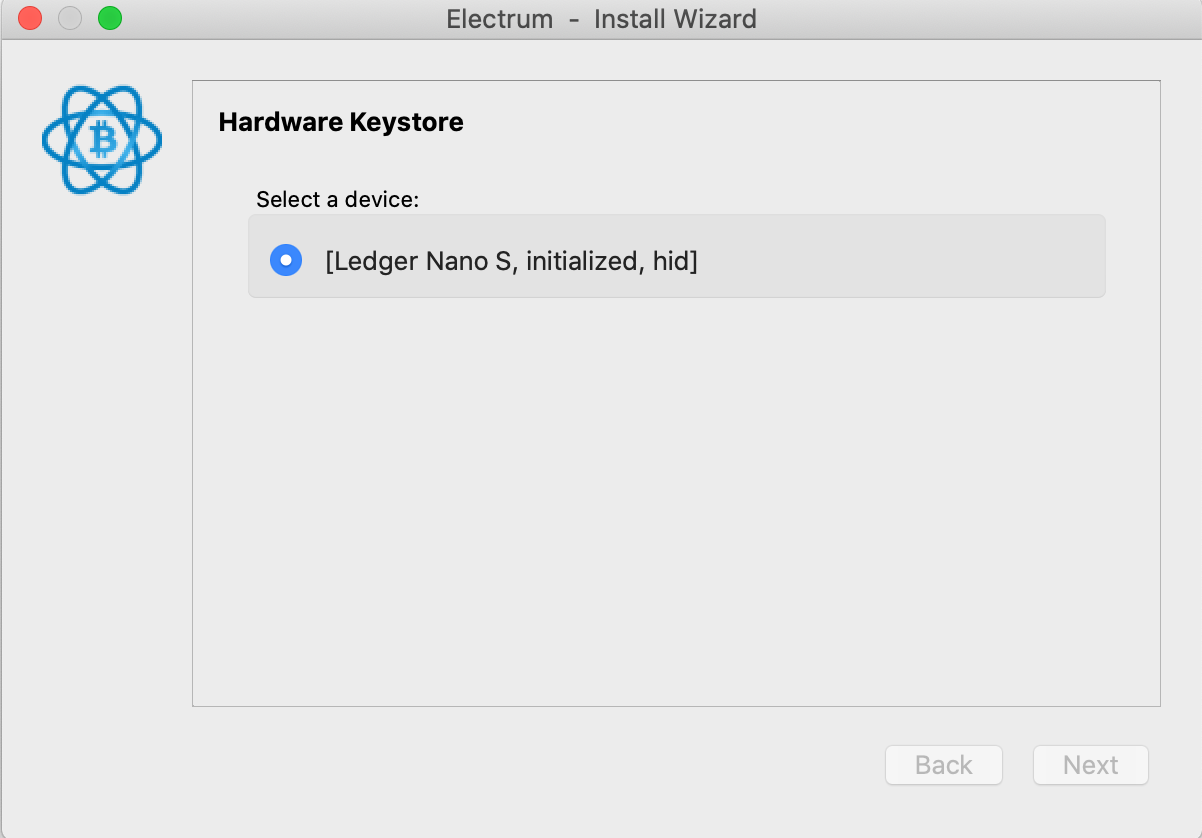Viewport: 1202px width, 838px height.
Task: Click the 'hid' text in the device entry
Action: 672,261
